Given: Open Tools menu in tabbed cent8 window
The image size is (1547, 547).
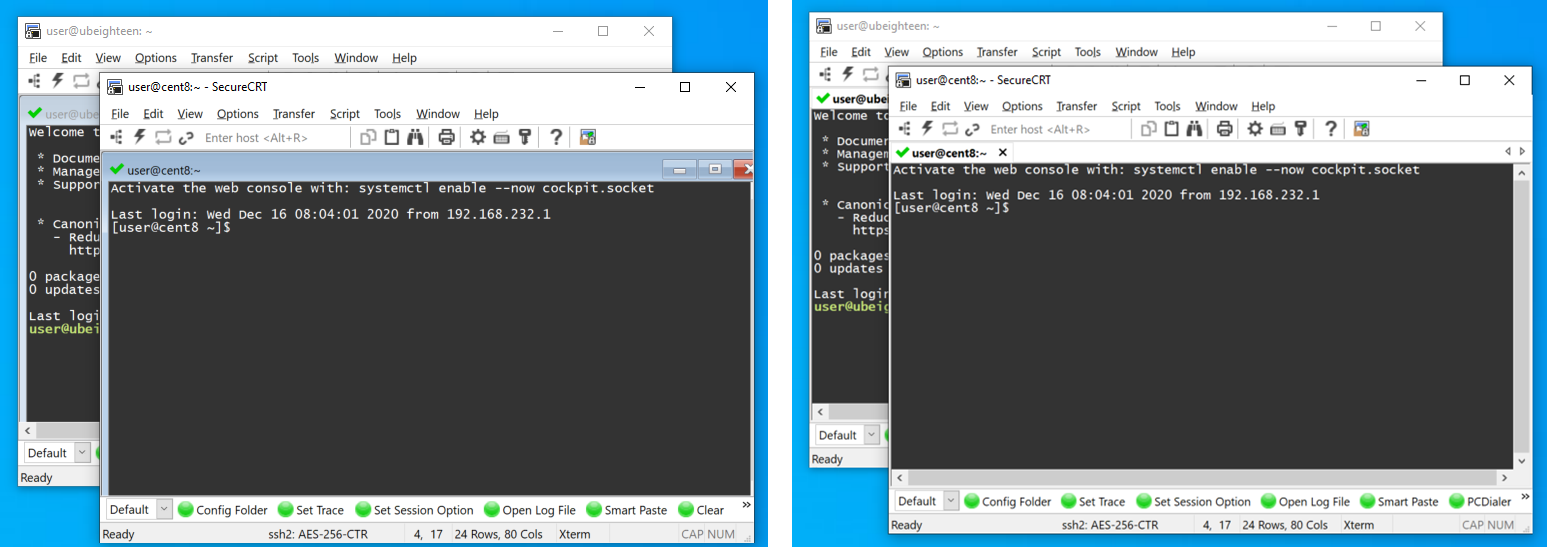Looking at the screenshot, I should (1167, 106).
